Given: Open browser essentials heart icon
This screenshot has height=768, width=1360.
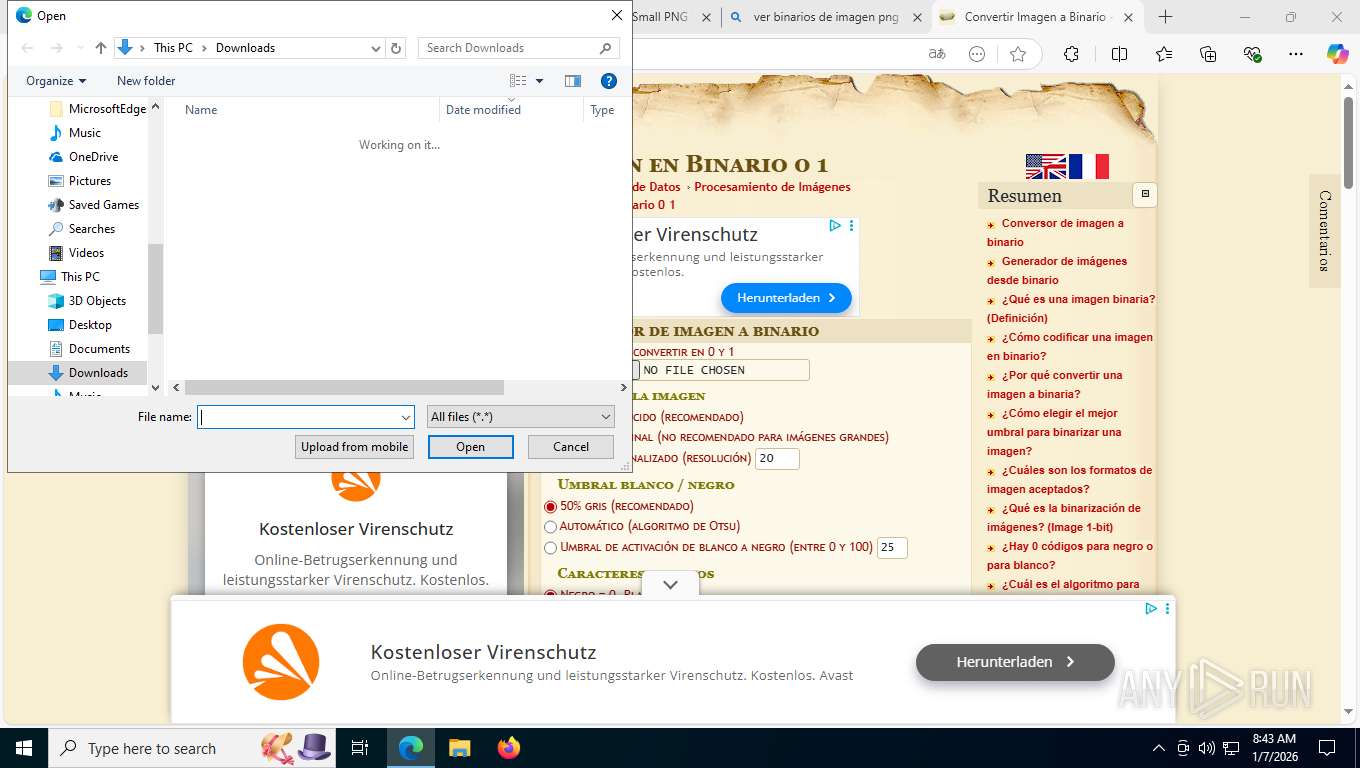Looking at the screenshot, I should [x=1252, y=54].
